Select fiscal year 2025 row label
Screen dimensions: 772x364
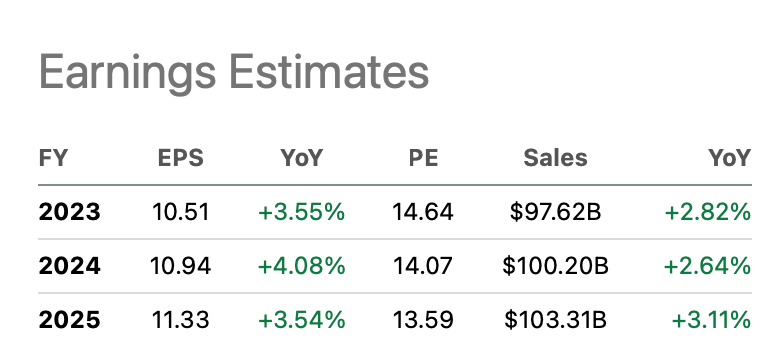(x=69, y=320)
